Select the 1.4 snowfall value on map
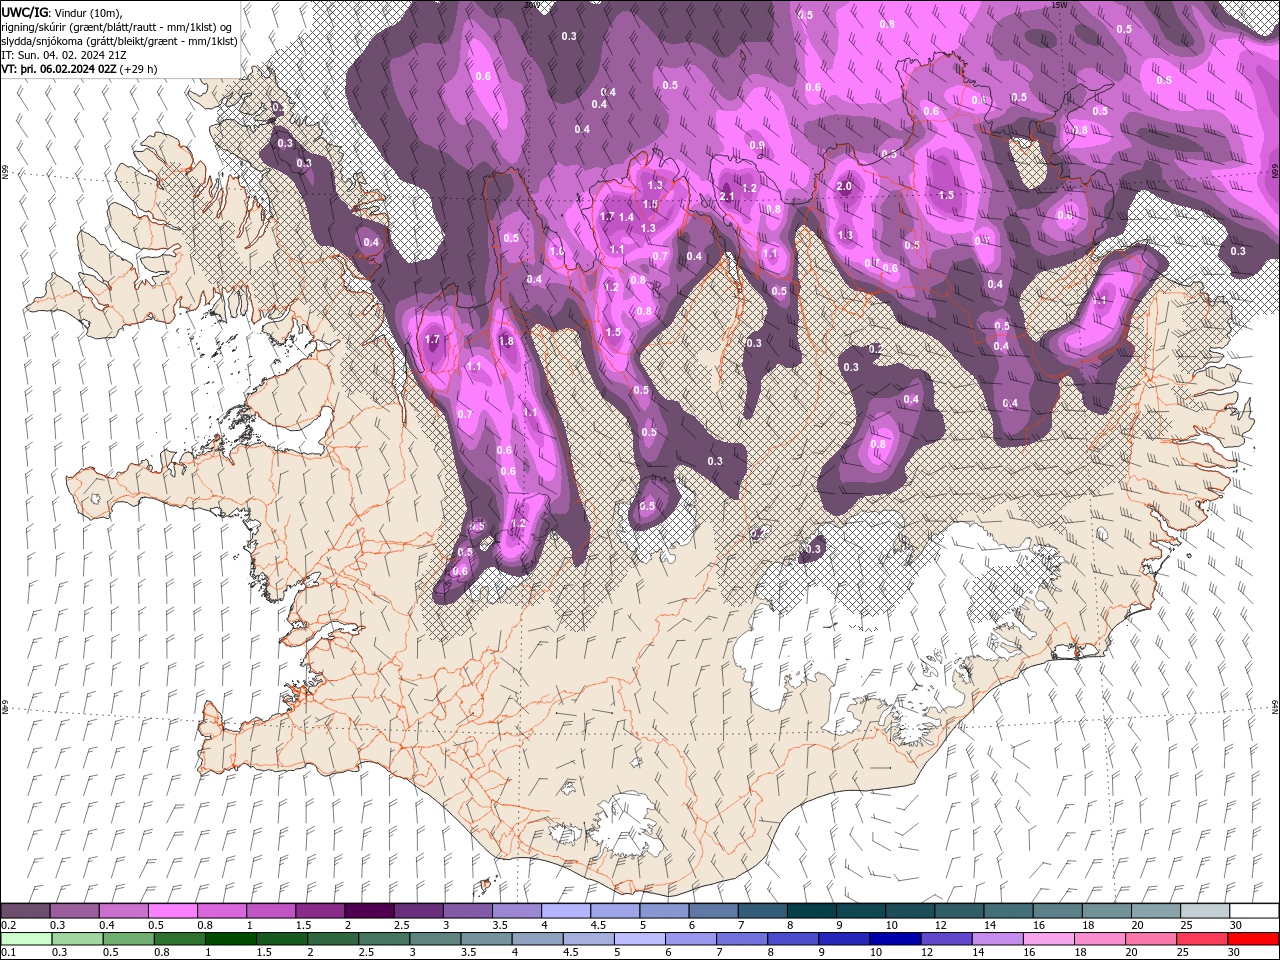 click(x=626, y=217)
